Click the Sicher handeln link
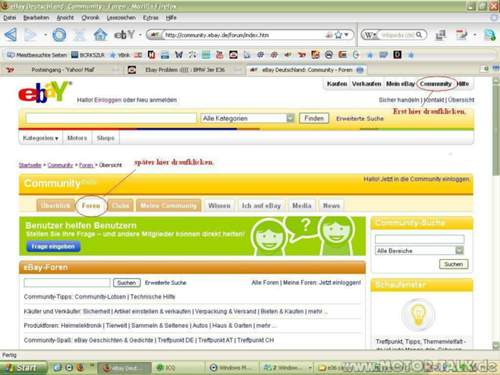Screen dimensions: 500x375 399,100
